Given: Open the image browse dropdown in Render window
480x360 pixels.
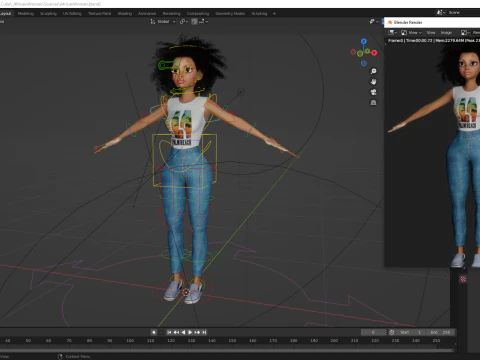Looking at the screenshot, I should tap(465, 33).
